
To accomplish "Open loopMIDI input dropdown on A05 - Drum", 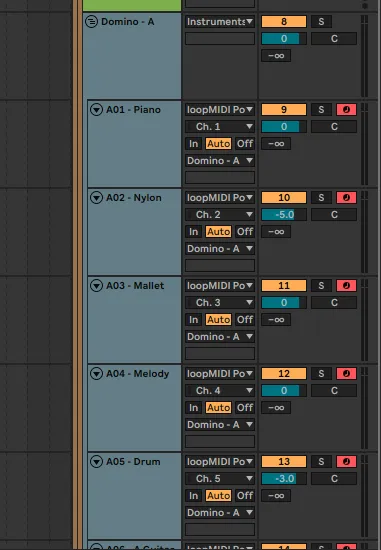I will (x=220, y=462).
